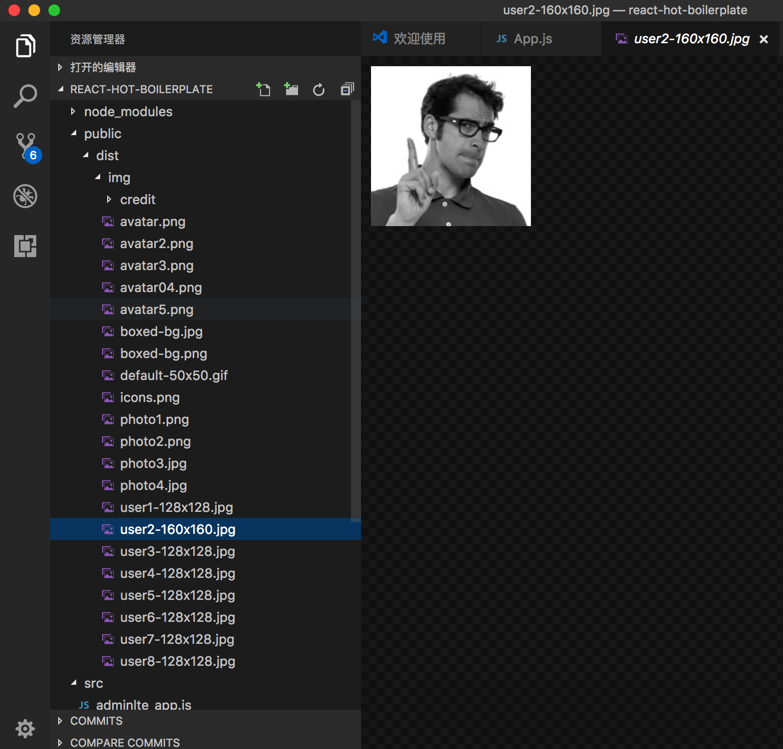Open avatar5.png in the file tree

tap(205, 310)
